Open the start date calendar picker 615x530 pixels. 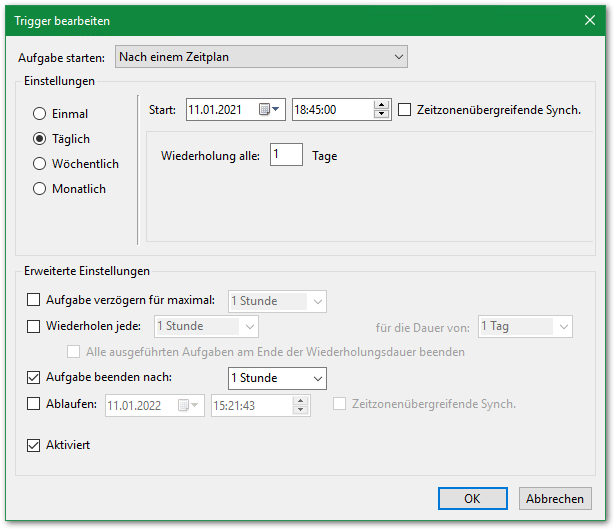click(x=270, y=110)
